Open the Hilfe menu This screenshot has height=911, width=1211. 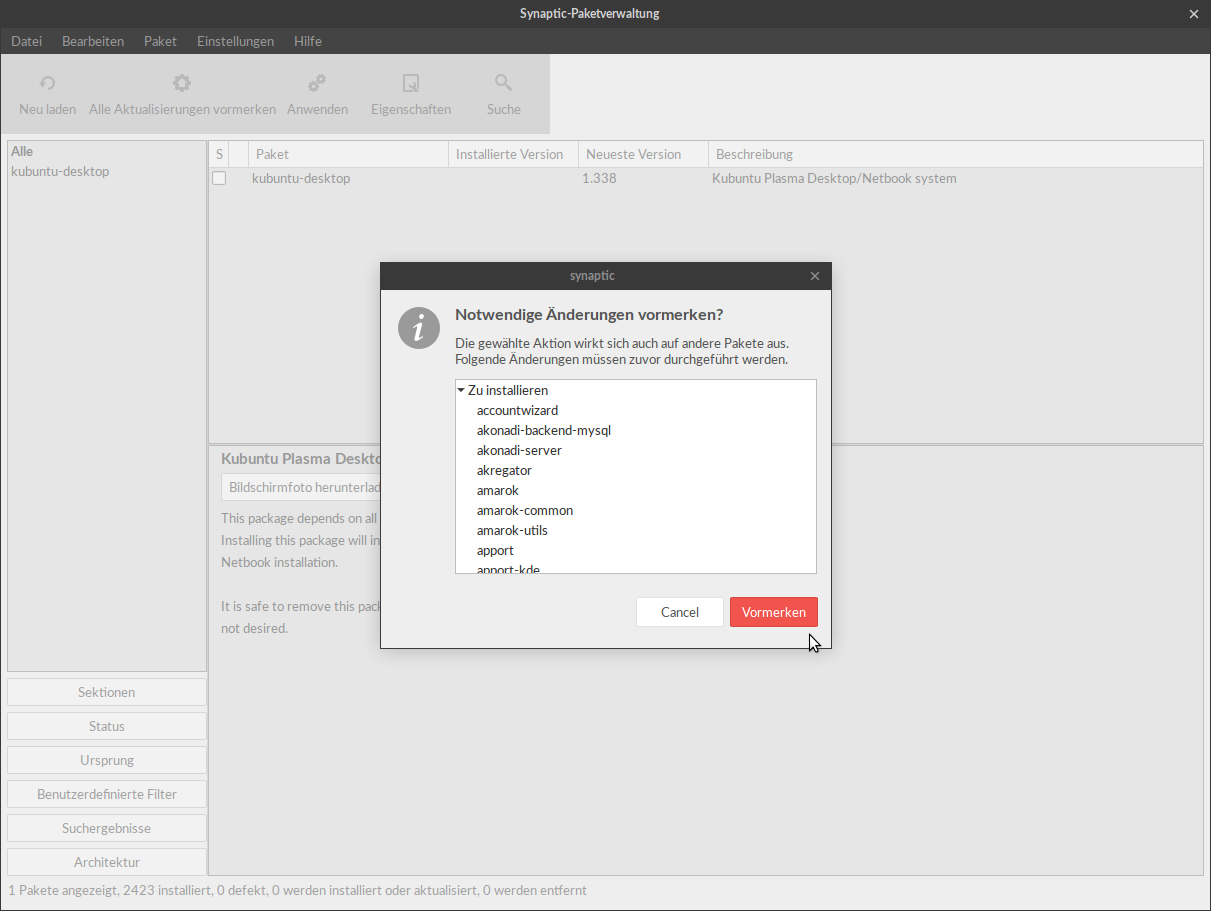308,41
